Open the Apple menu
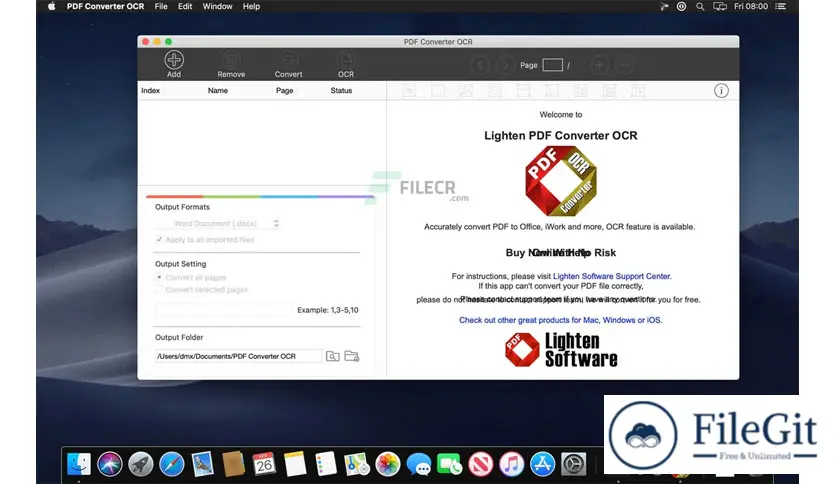Viewport: 836px width, 484px height. tap(51, 6)
